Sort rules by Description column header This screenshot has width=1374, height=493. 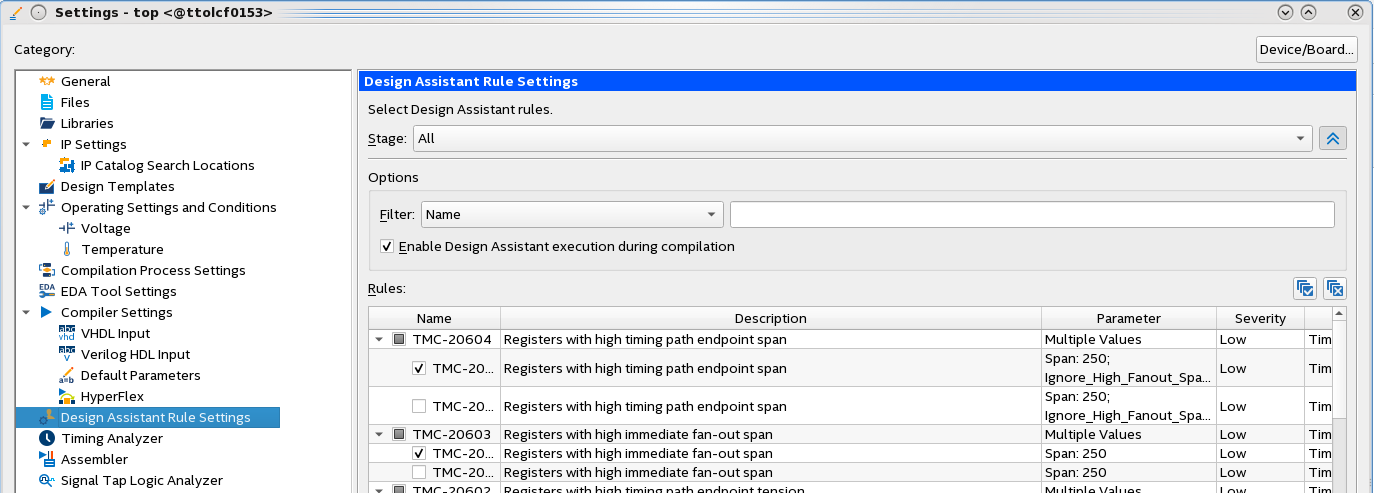(770, 318)
